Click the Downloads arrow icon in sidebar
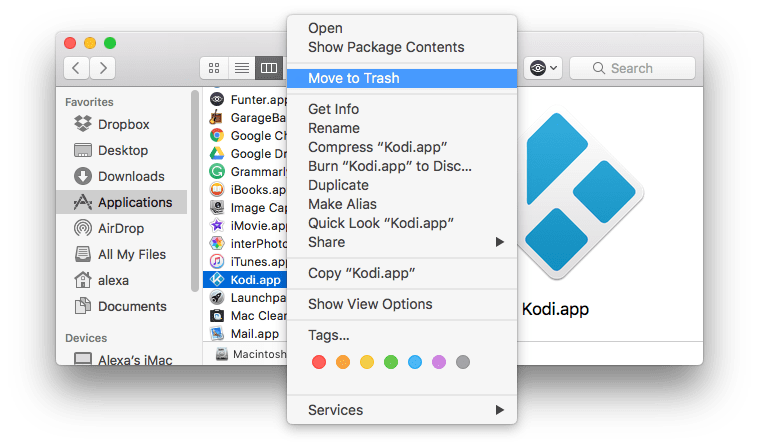 pos(83,176)
